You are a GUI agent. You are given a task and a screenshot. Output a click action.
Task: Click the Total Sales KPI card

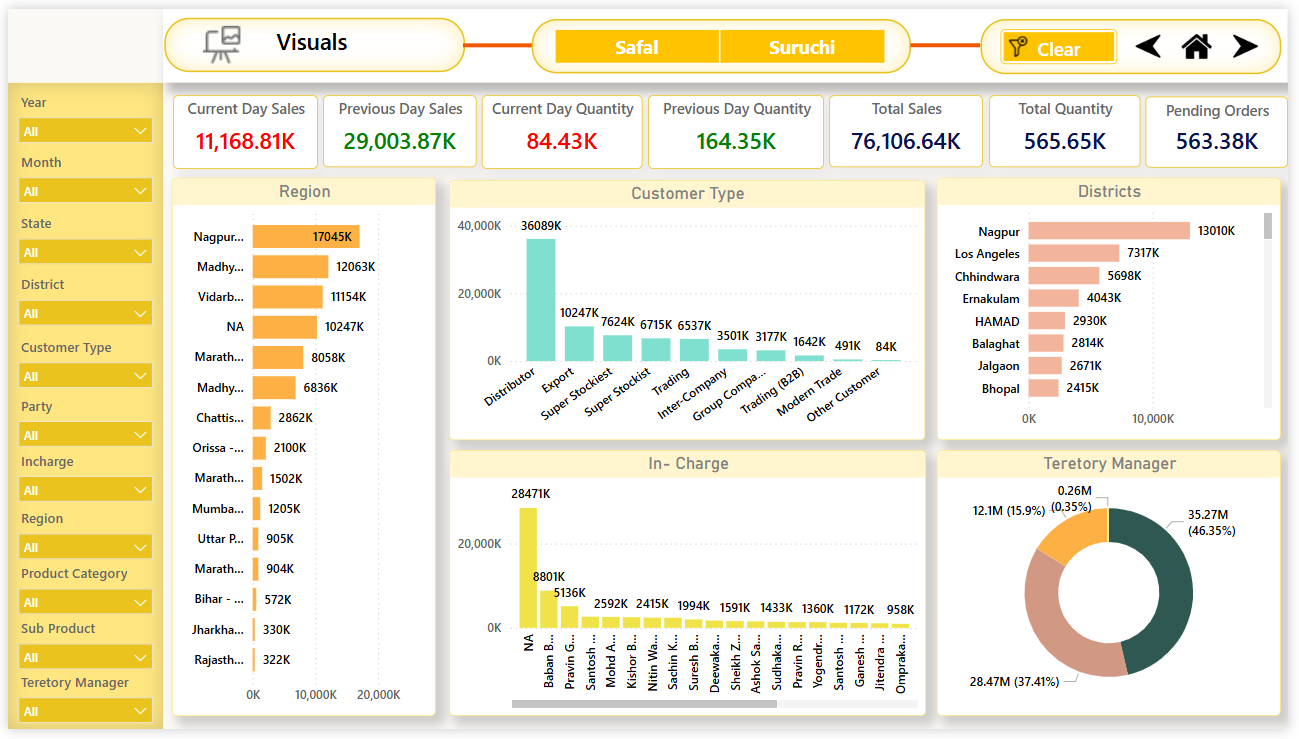pos(906,131)
